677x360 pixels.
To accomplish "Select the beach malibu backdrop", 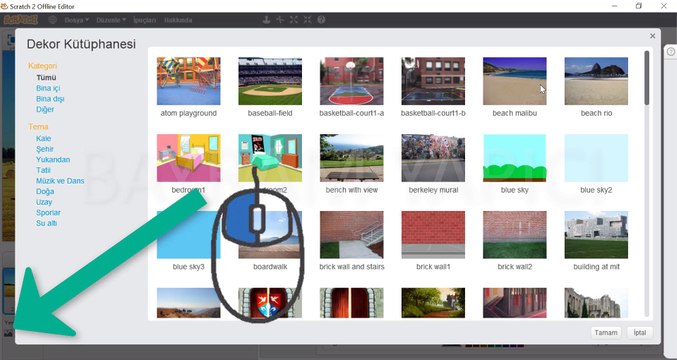I will 515,81.
